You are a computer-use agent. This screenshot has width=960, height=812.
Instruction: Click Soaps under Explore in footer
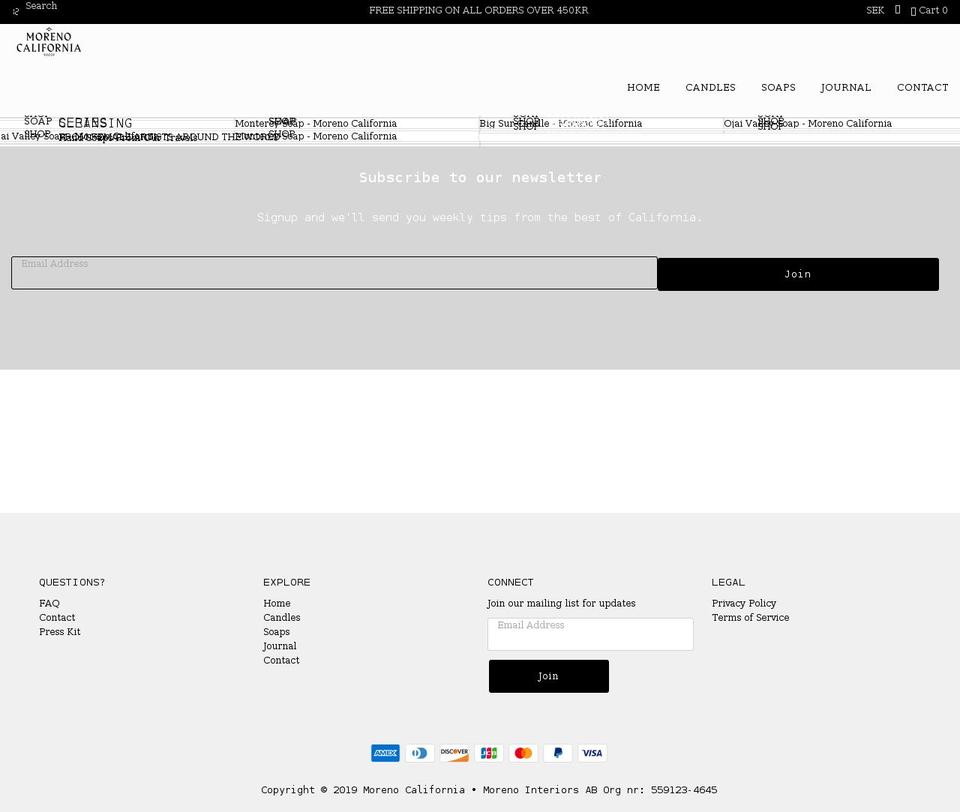277,631
